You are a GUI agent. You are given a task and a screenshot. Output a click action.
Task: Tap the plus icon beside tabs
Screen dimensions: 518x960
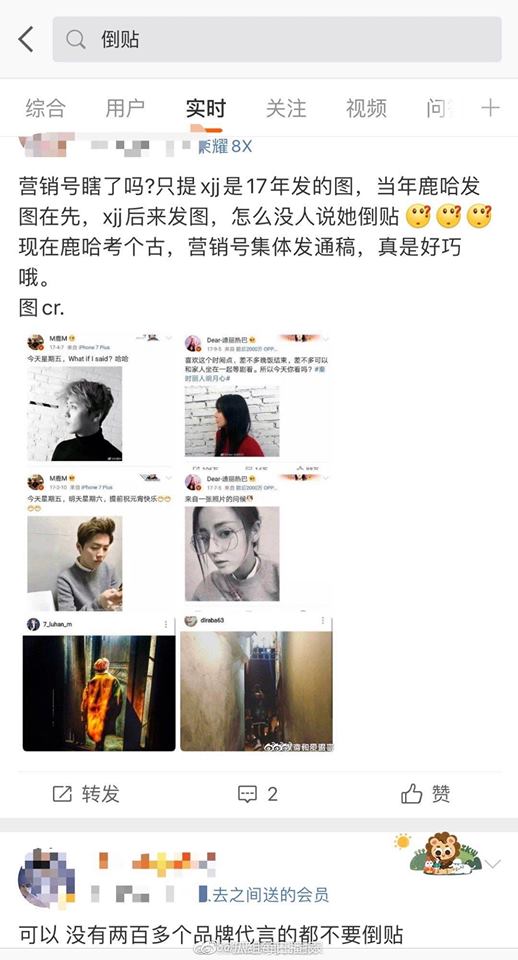pos(490,108)
